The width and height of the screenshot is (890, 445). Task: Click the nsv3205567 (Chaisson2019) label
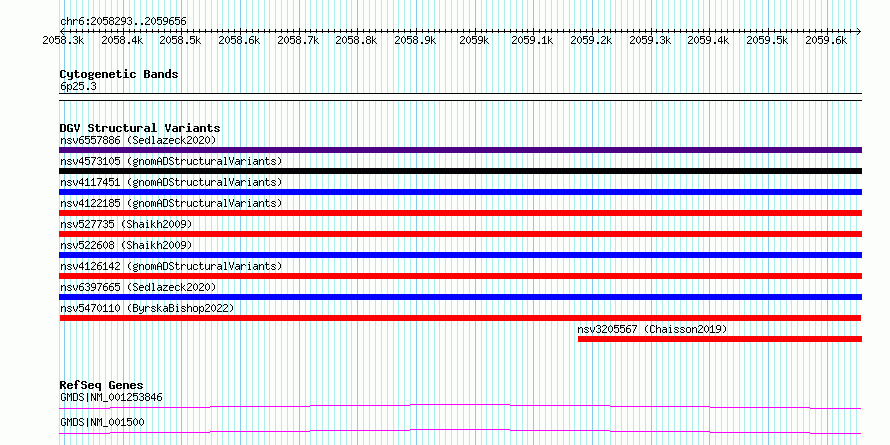click(652, 329)
